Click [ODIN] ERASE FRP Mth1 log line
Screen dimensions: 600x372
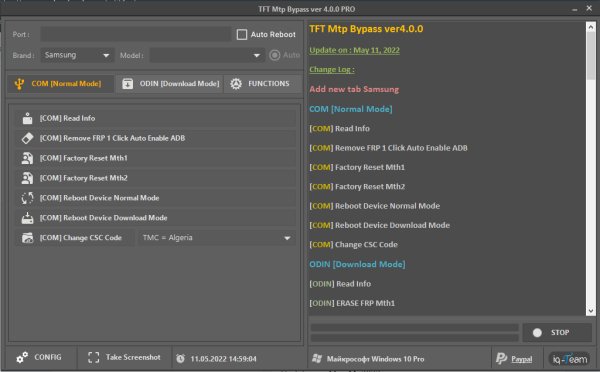[x=352, y=303]
